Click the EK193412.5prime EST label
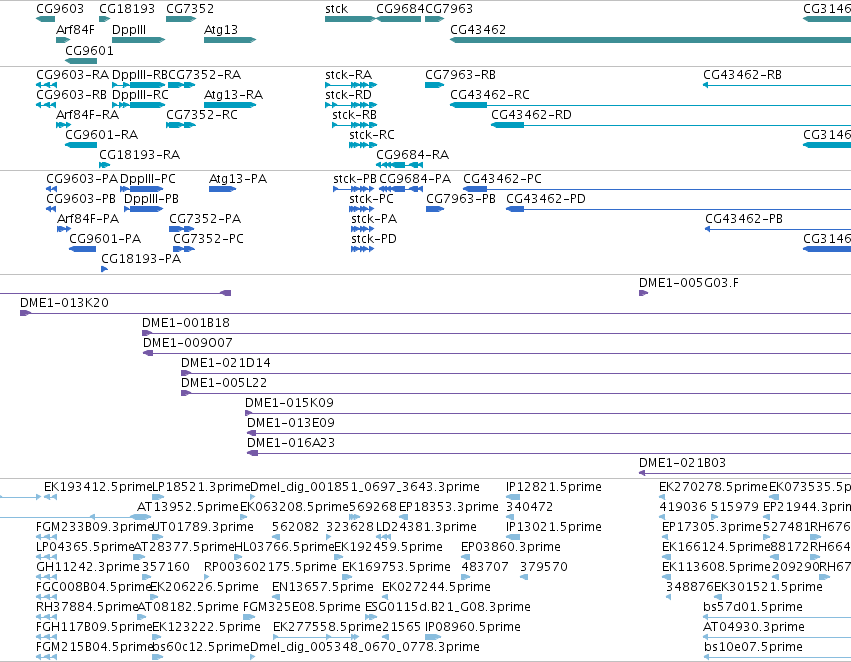 98,487
